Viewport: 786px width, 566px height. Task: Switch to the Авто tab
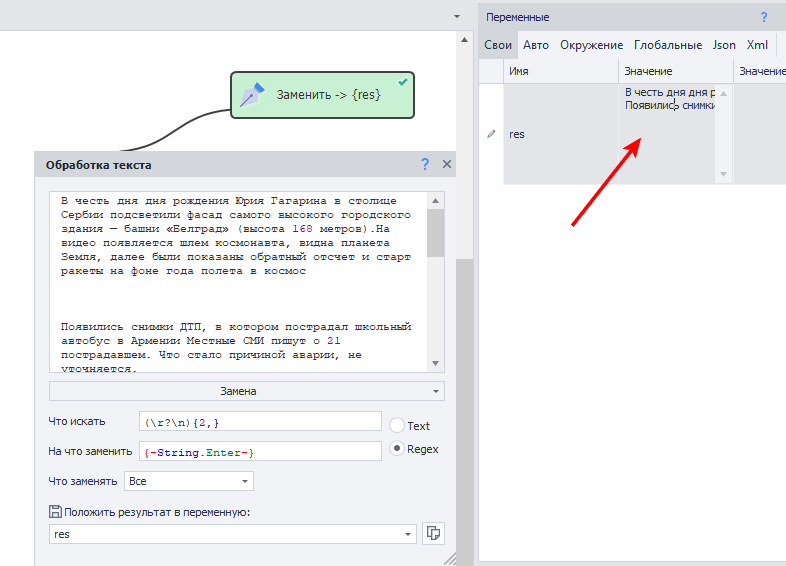536,45
